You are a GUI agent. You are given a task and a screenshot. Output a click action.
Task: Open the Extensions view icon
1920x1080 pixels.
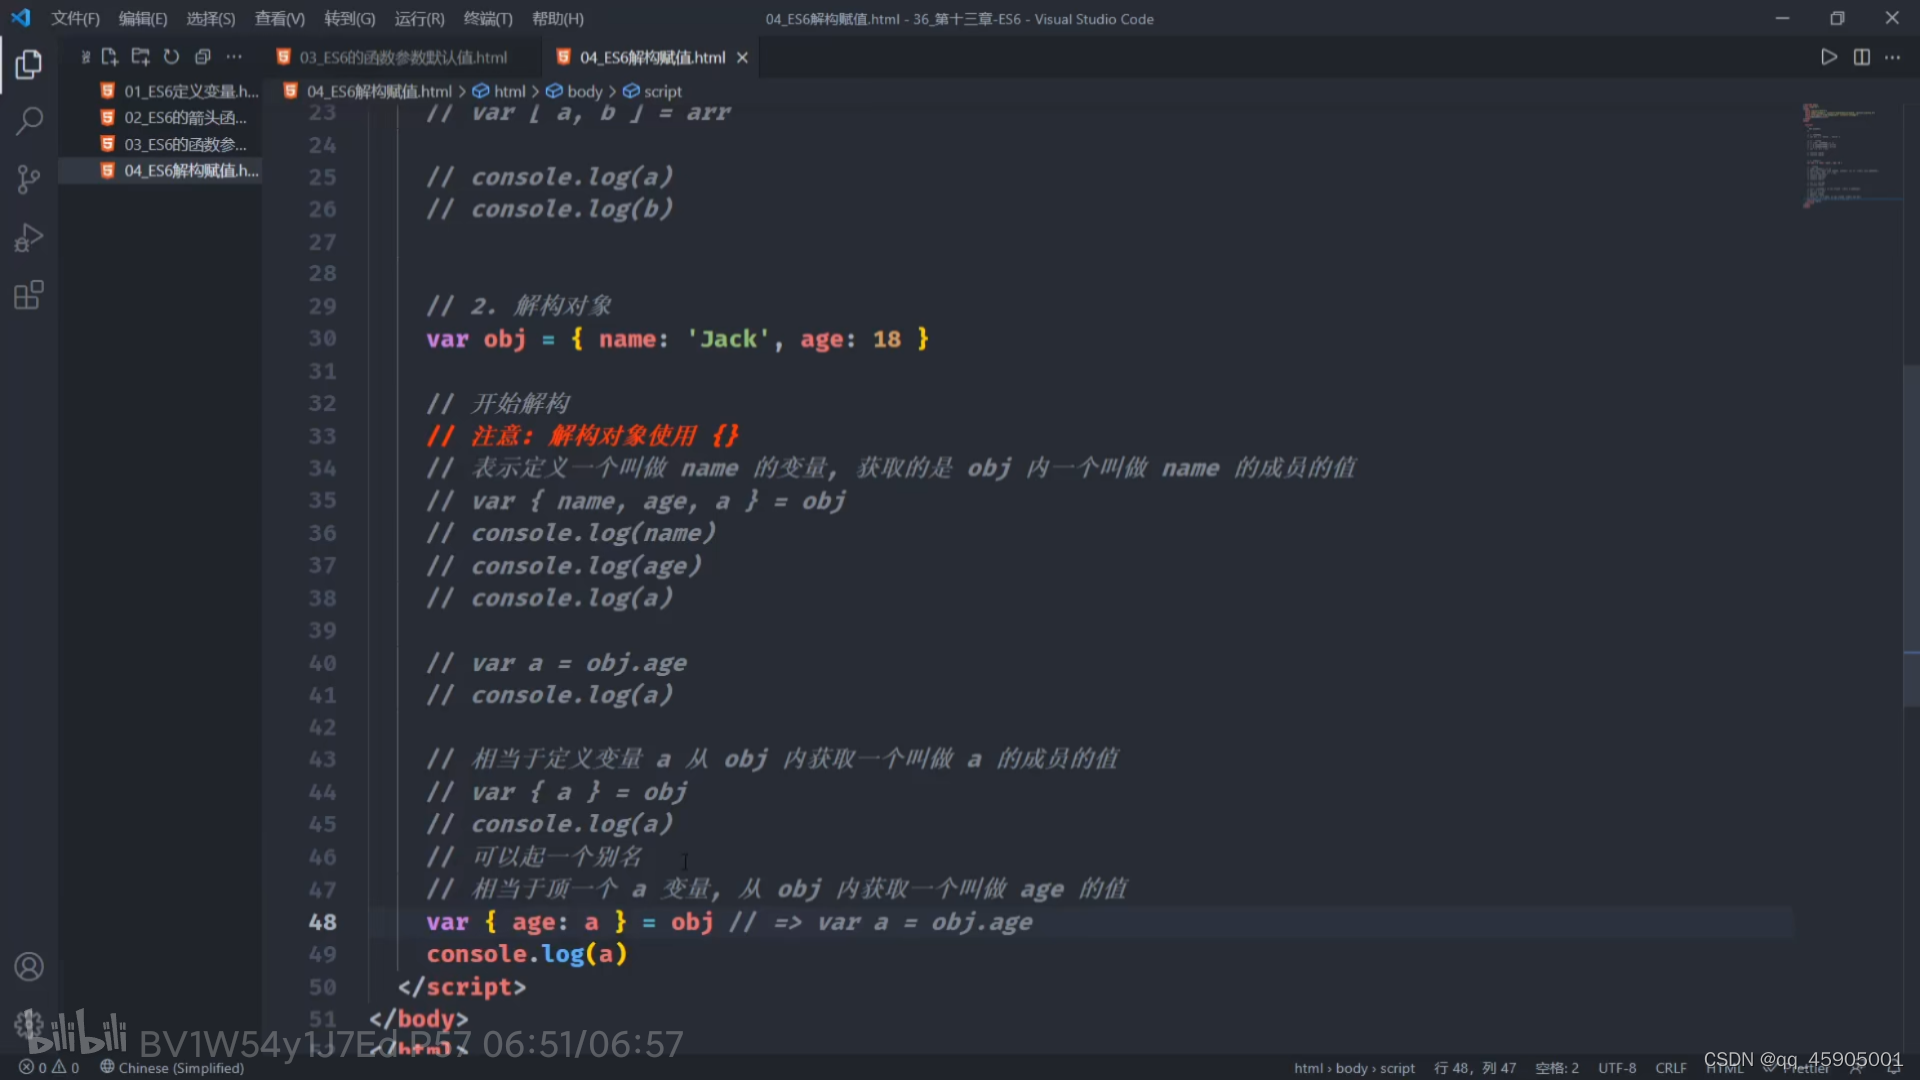(29, 296)
